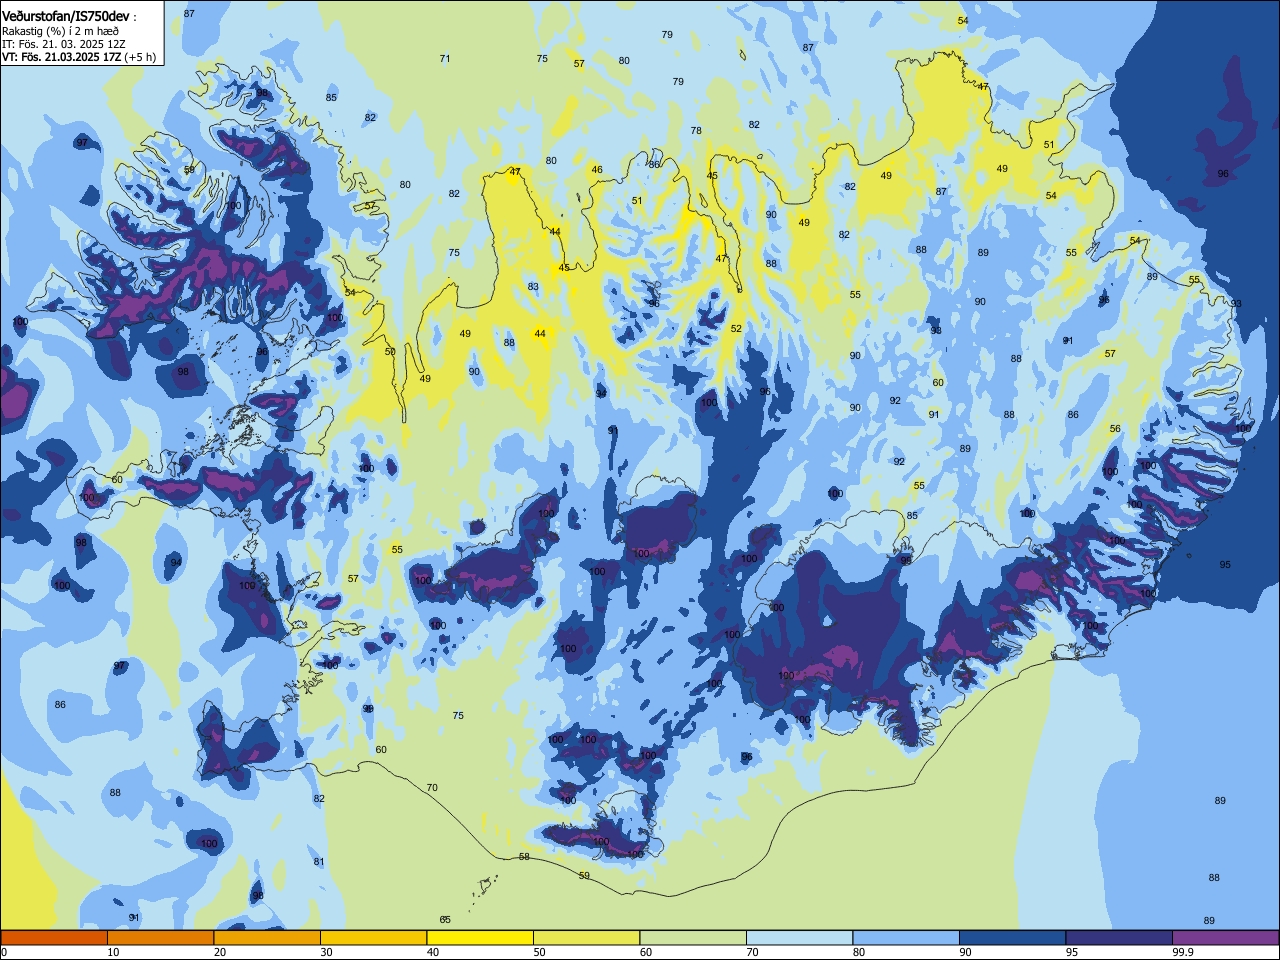Screen dimensions: 1280x960
Task: Click the 81 humidity value on the map
Action: coord(319,862)
